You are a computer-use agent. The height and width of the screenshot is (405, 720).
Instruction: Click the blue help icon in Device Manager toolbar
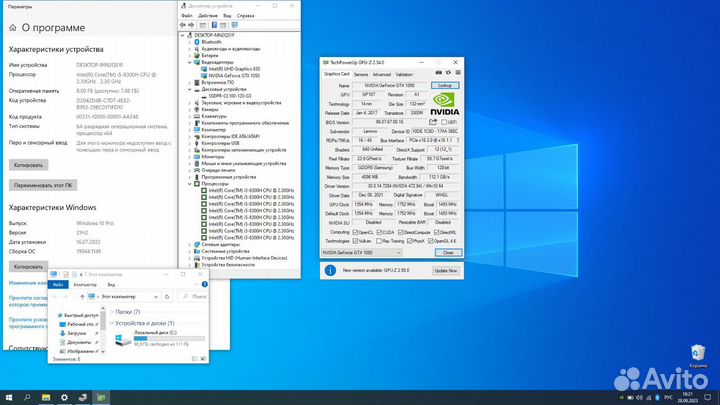[x=214, y=25]
